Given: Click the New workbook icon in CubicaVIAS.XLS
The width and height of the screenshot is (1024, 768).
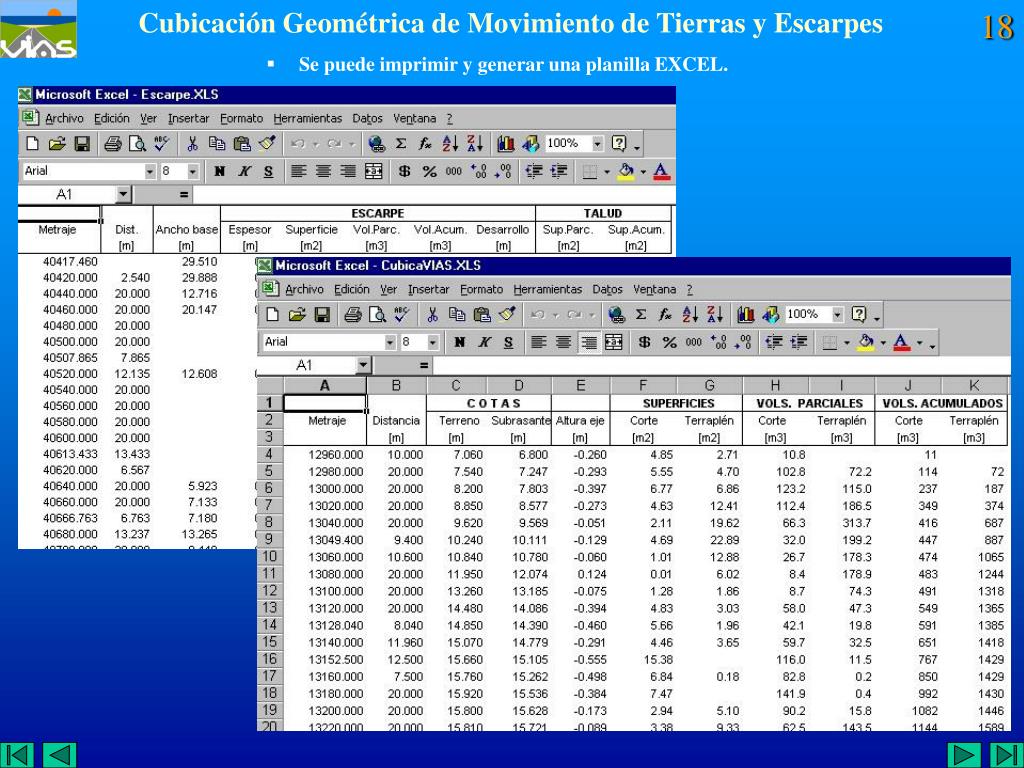Looking at the screenshot, I should 272,315.
